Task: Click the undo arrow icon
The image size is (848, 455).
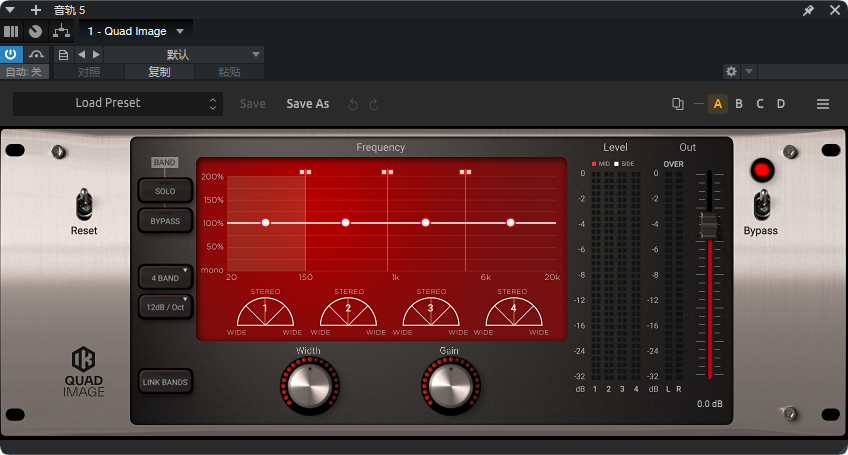Action: click(353, 104)
